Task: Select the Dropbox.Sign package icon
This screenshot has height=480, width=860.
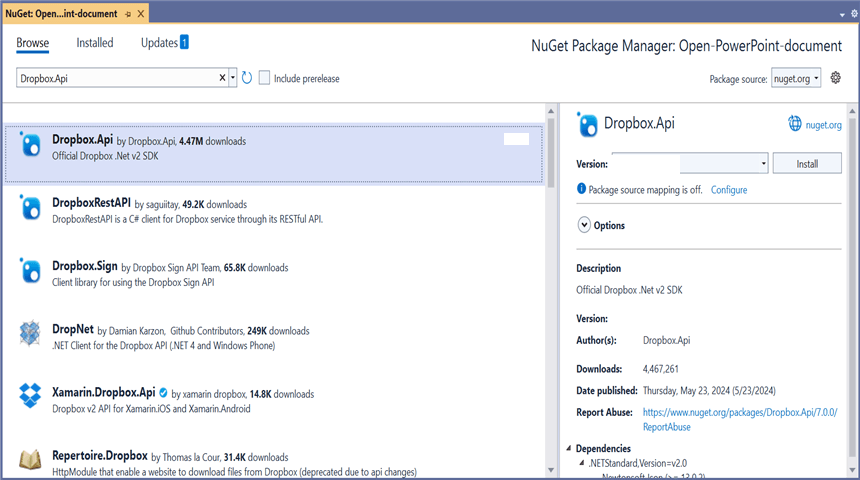Action: tap(30, 271)
